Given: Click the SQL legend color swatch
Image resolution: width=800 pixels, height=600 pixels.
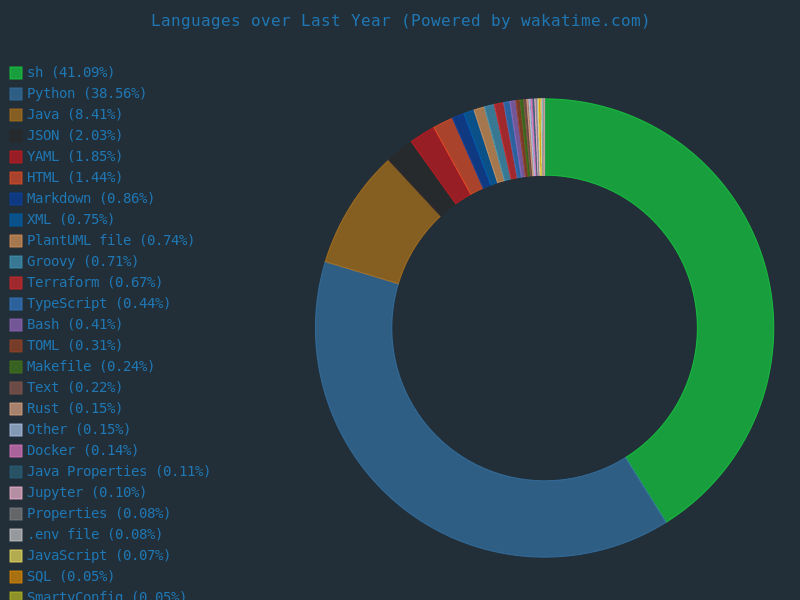Looking at the screenshot, I should click(x=16, y=577).
